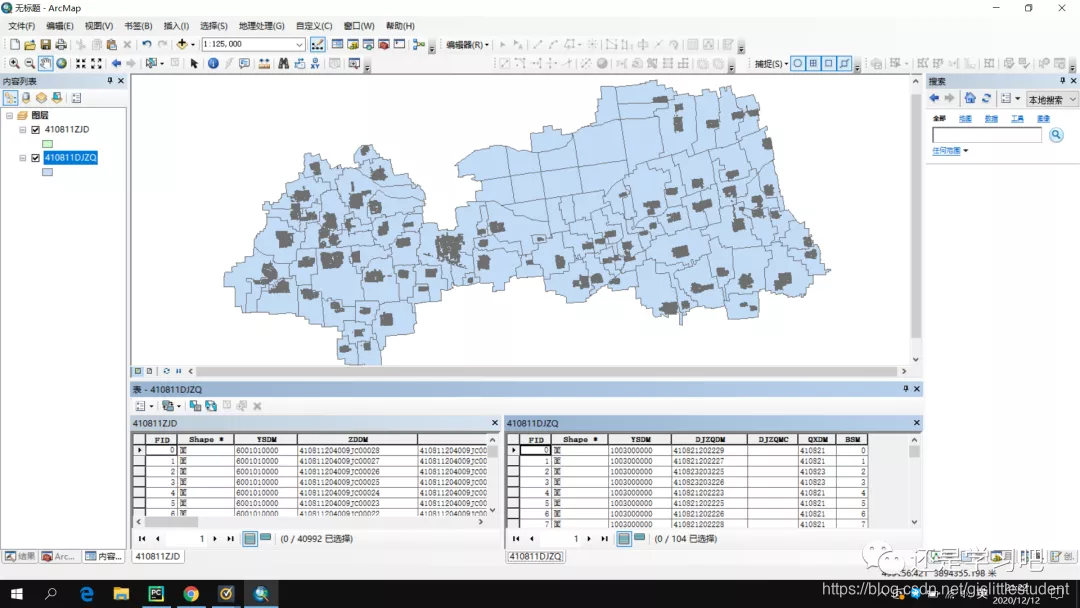Click Fixed Zoom Out arrows icon

click(x=96, y=63)
